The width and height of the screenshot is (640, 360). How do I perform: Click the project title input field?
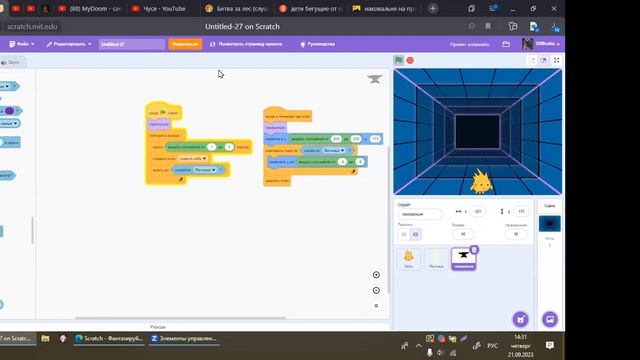131,44
